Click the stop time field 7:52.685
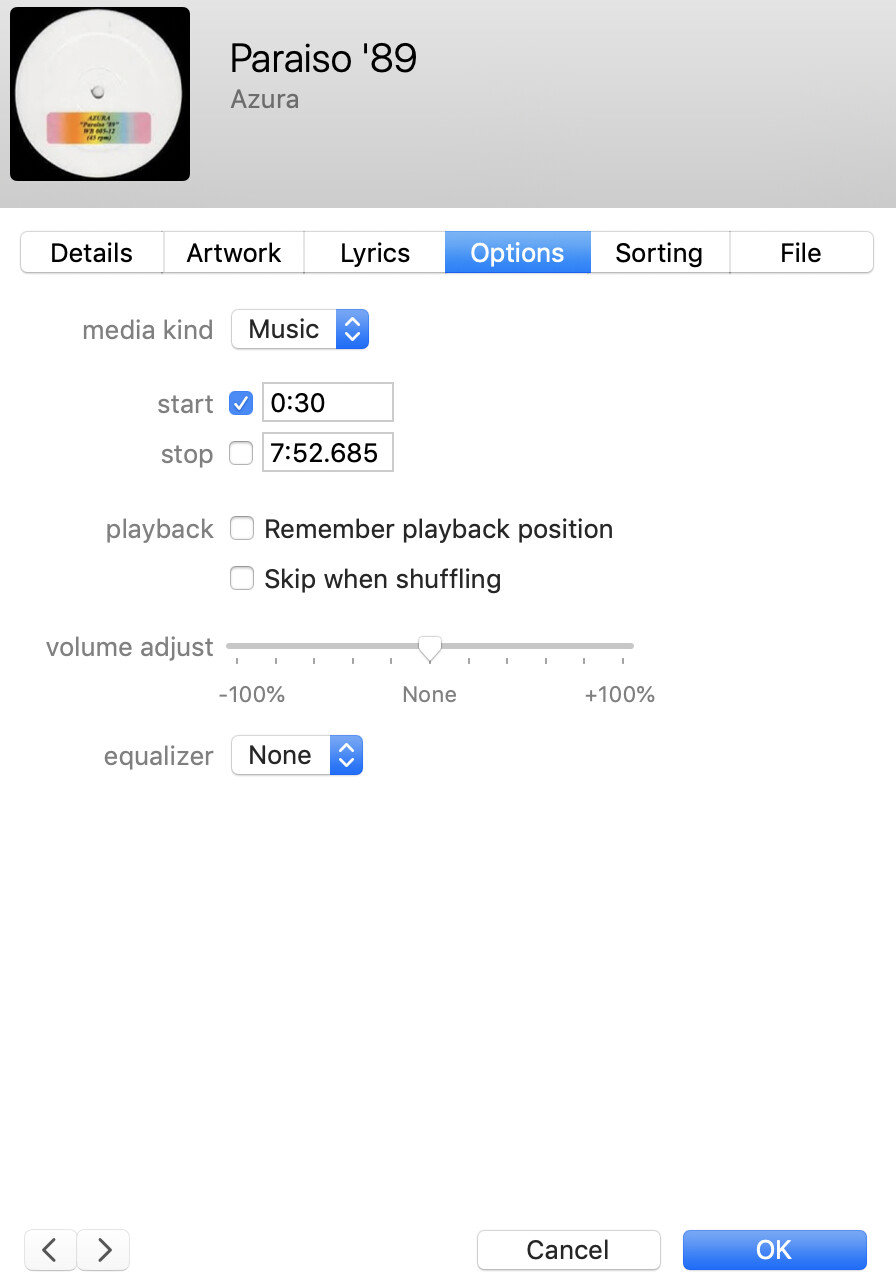The width and height of the screenshot is (896, 1284). 328,453
